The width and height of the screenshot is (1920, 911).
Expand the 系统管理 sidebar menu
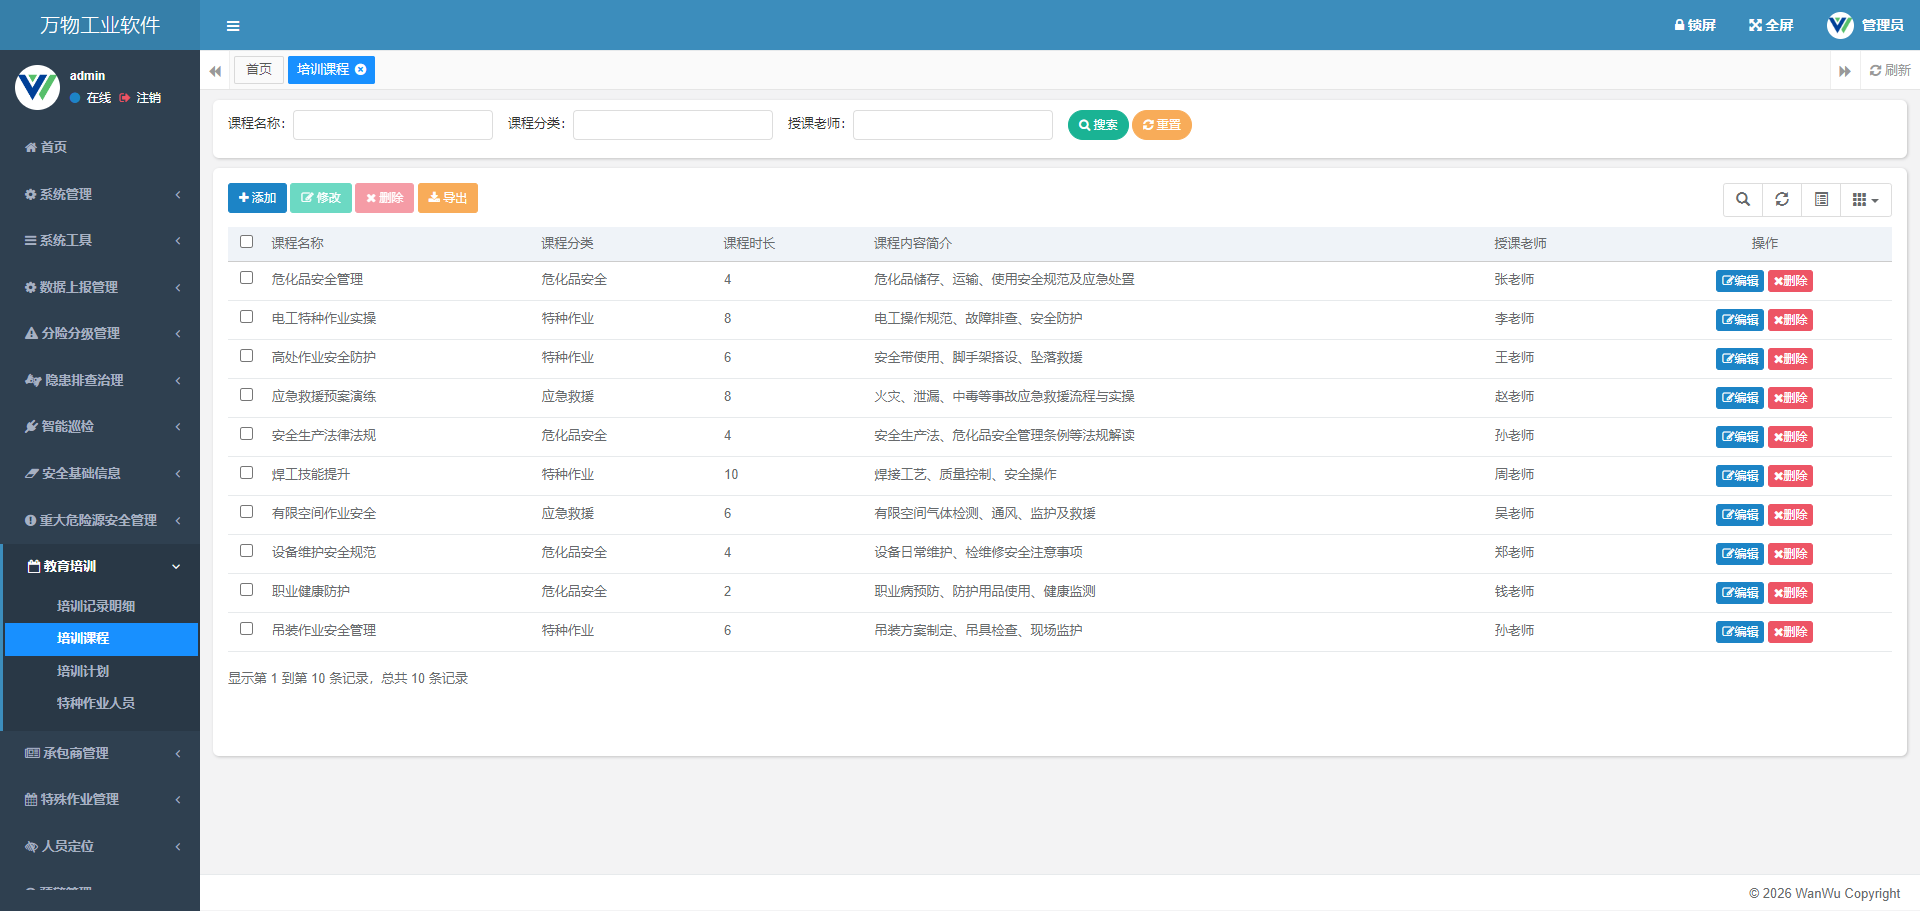pos(100,194)
